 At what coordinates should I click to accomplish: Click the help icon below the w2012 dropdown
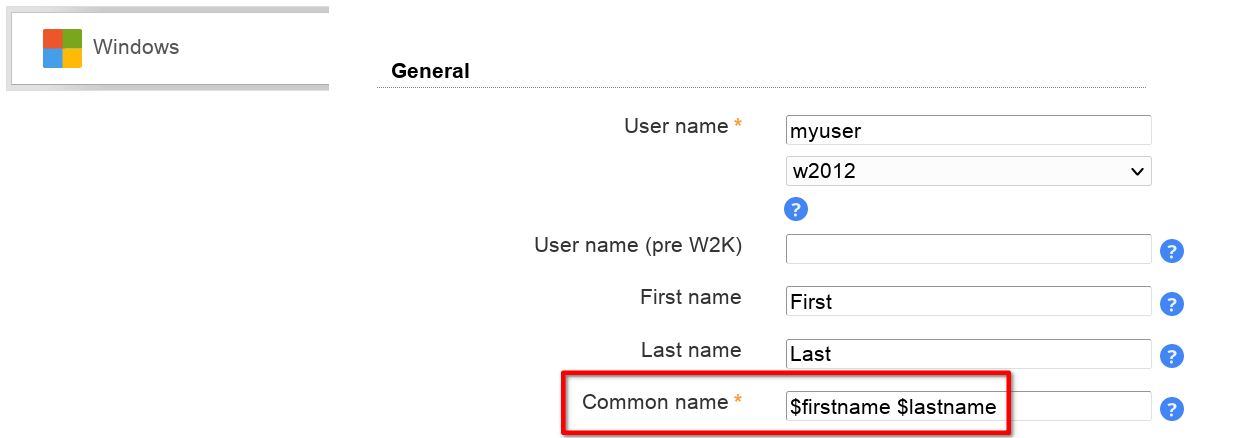tap(795, 209)
